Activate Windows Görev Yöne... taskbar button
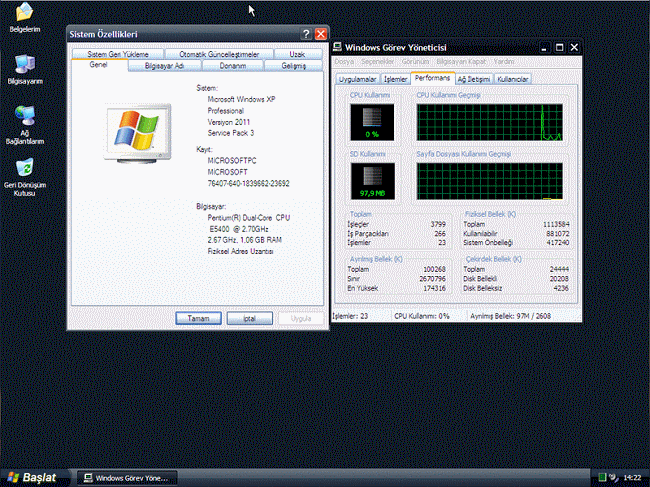 click(x=128, y=478)
